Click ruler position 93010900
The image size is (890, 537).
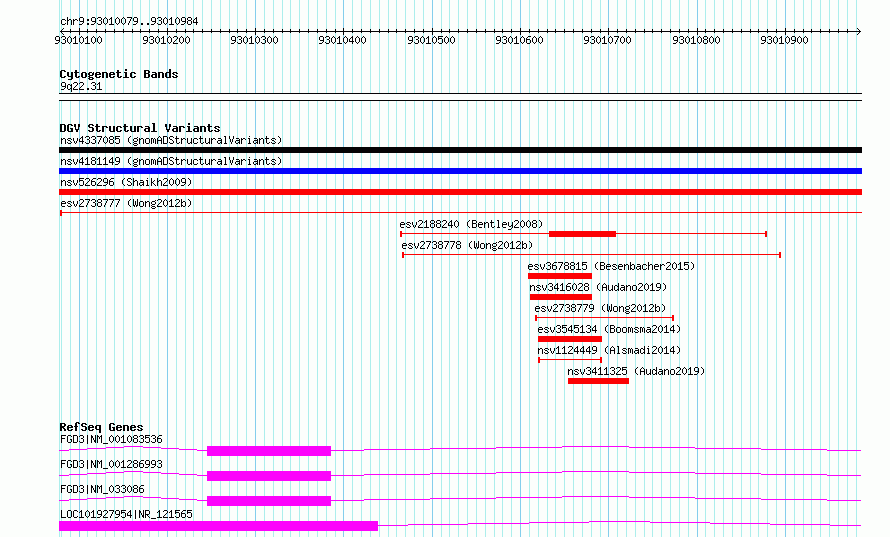click(784, 40)
